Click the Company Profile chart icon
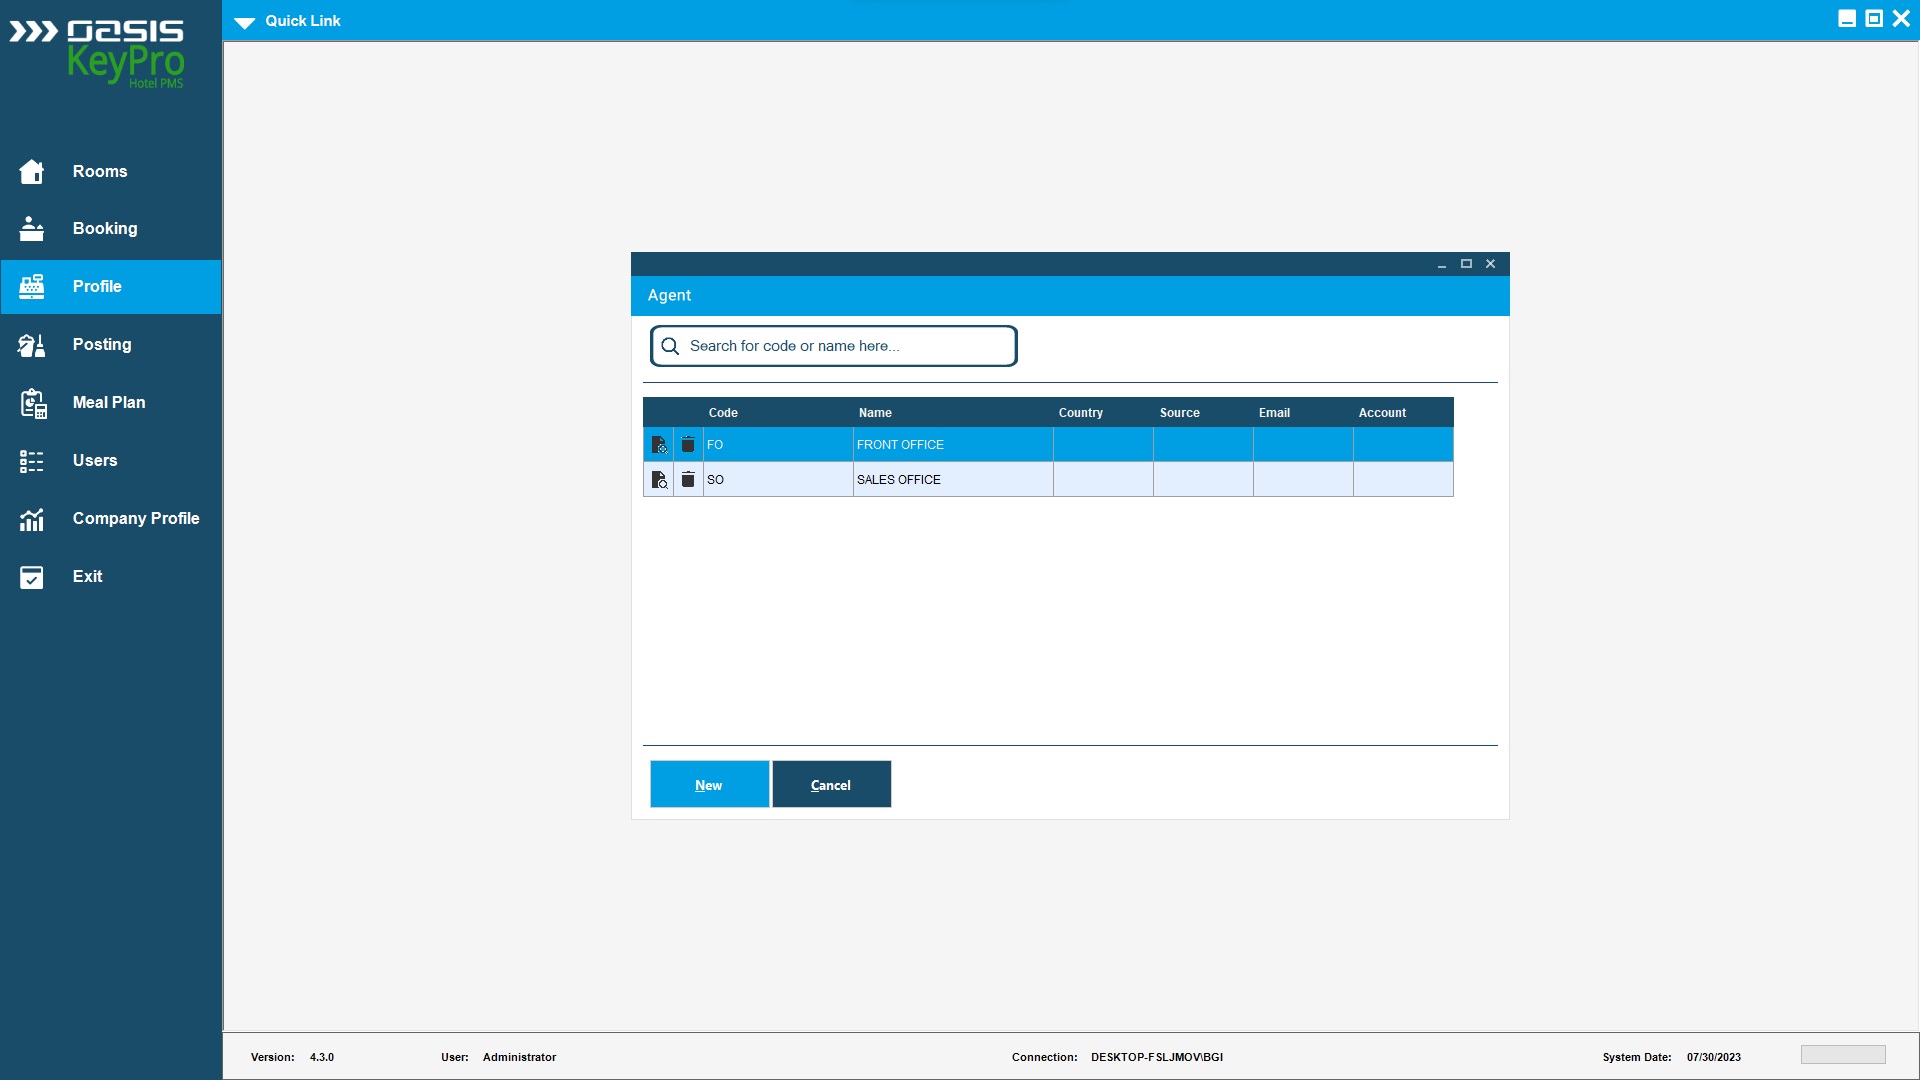Screen dimensions: 1920x1080 (32, 519)
